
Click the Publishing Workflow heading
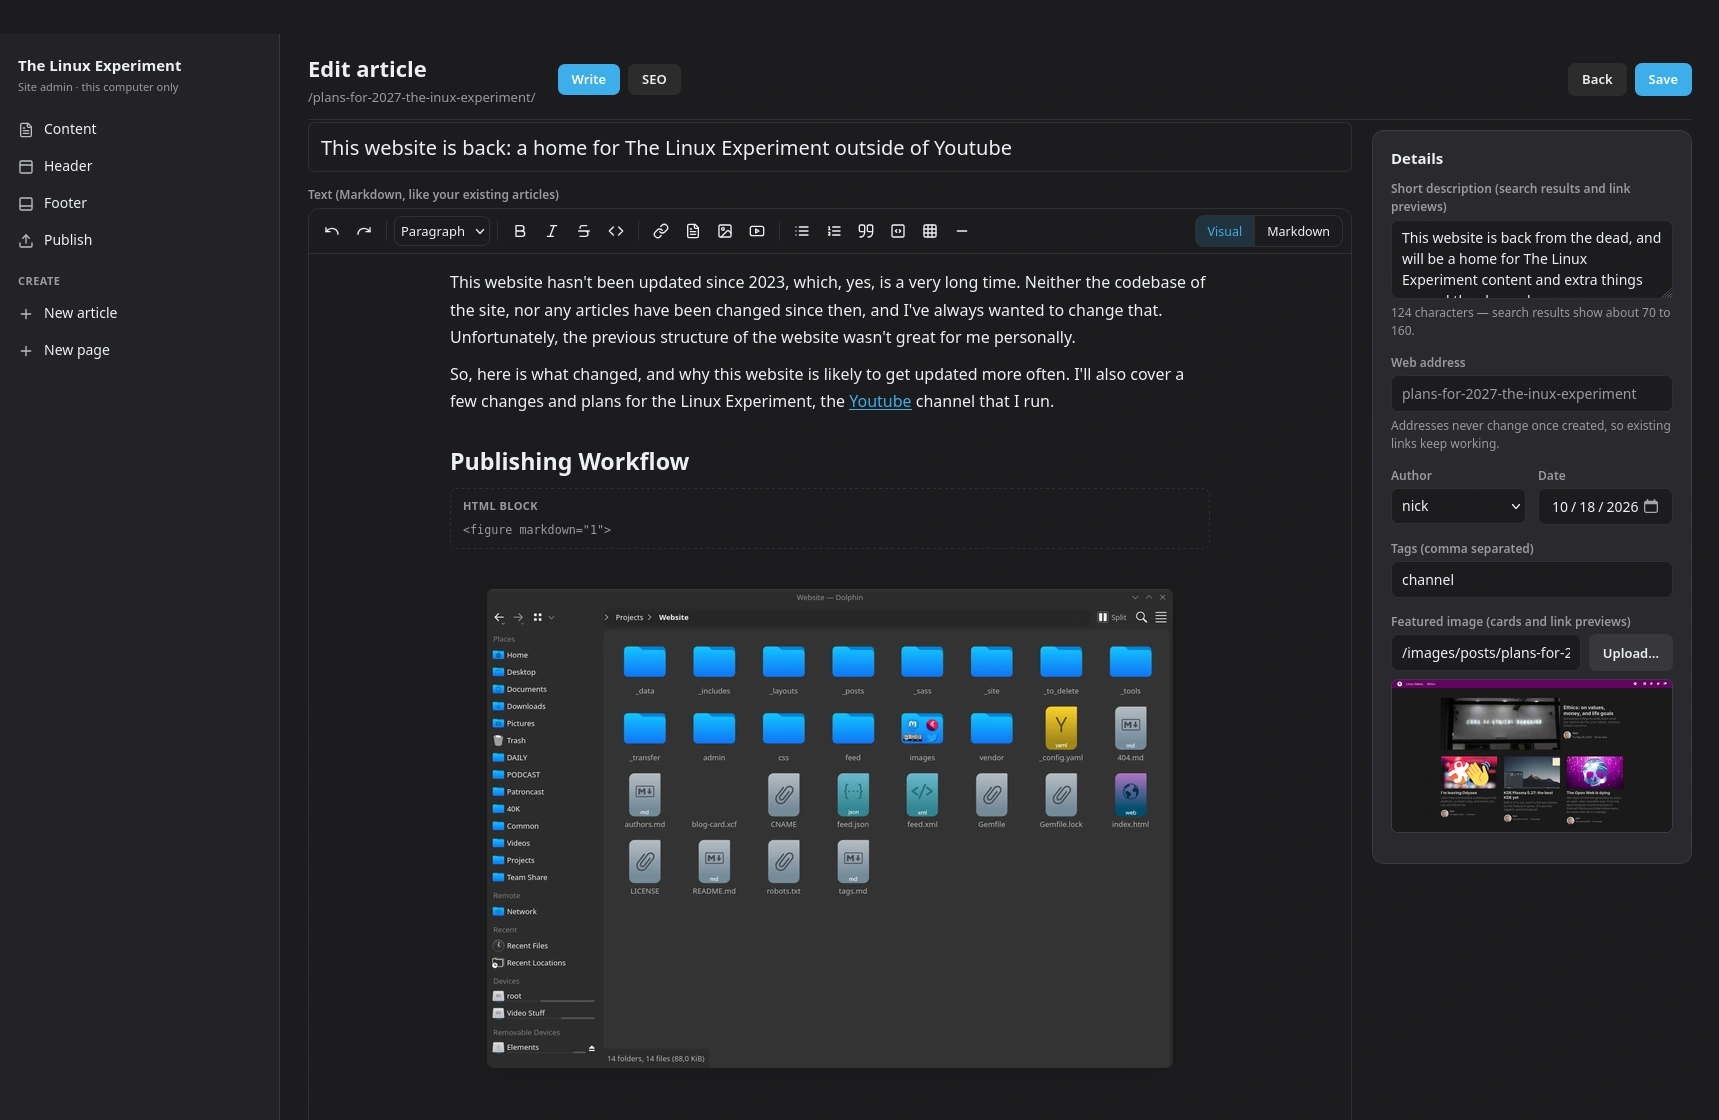(569, 461)
